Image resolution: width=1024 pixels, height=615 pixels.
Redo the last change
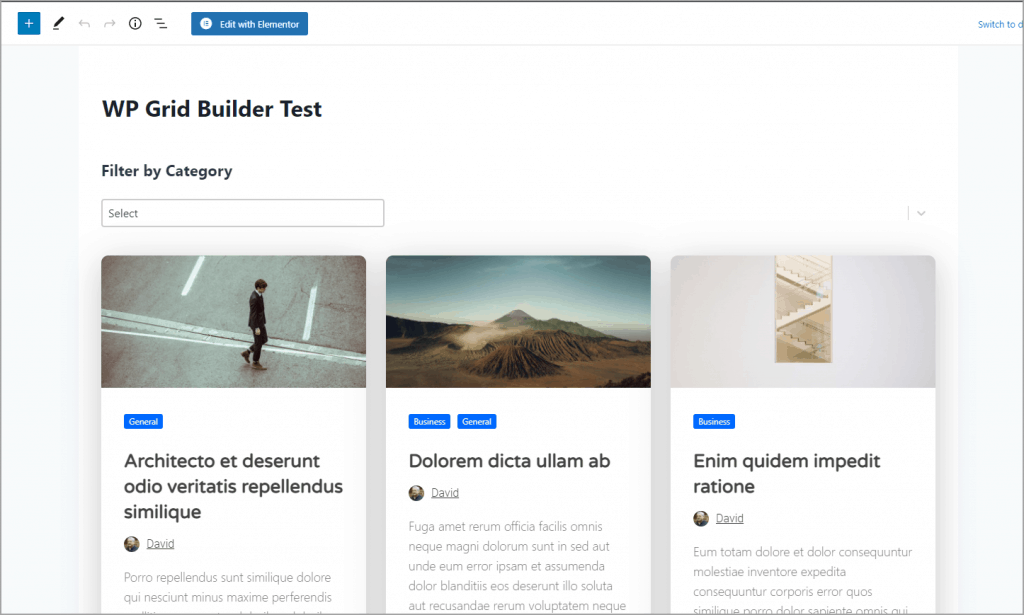point(109,22)
